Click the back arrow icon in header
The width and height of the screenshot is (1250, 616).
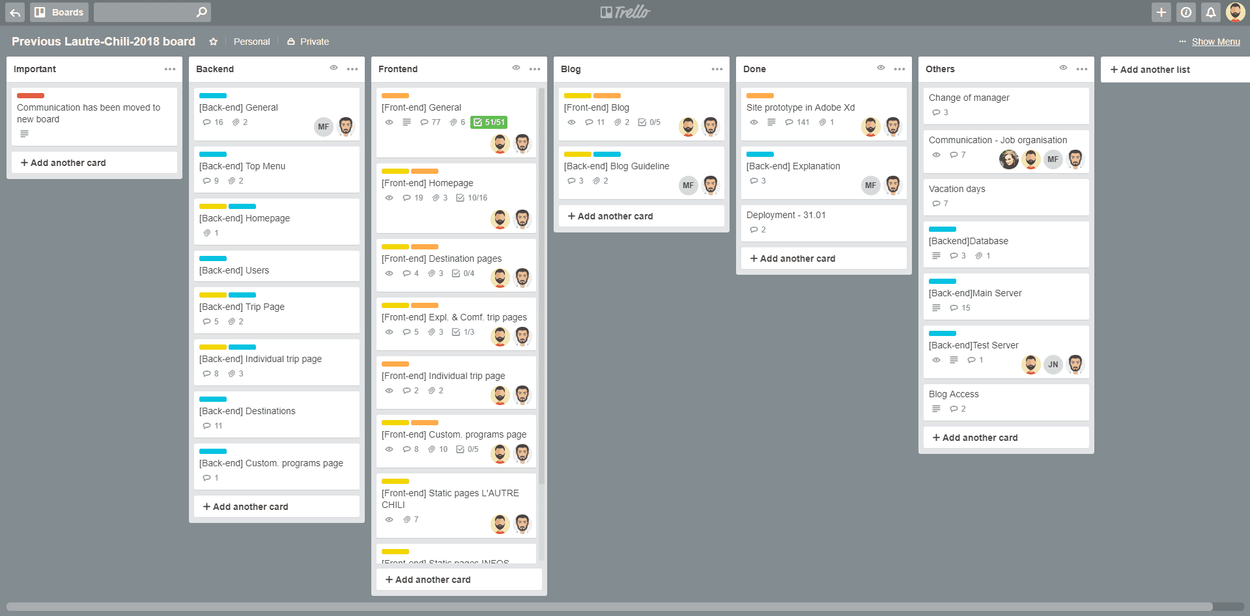[15, 12]
